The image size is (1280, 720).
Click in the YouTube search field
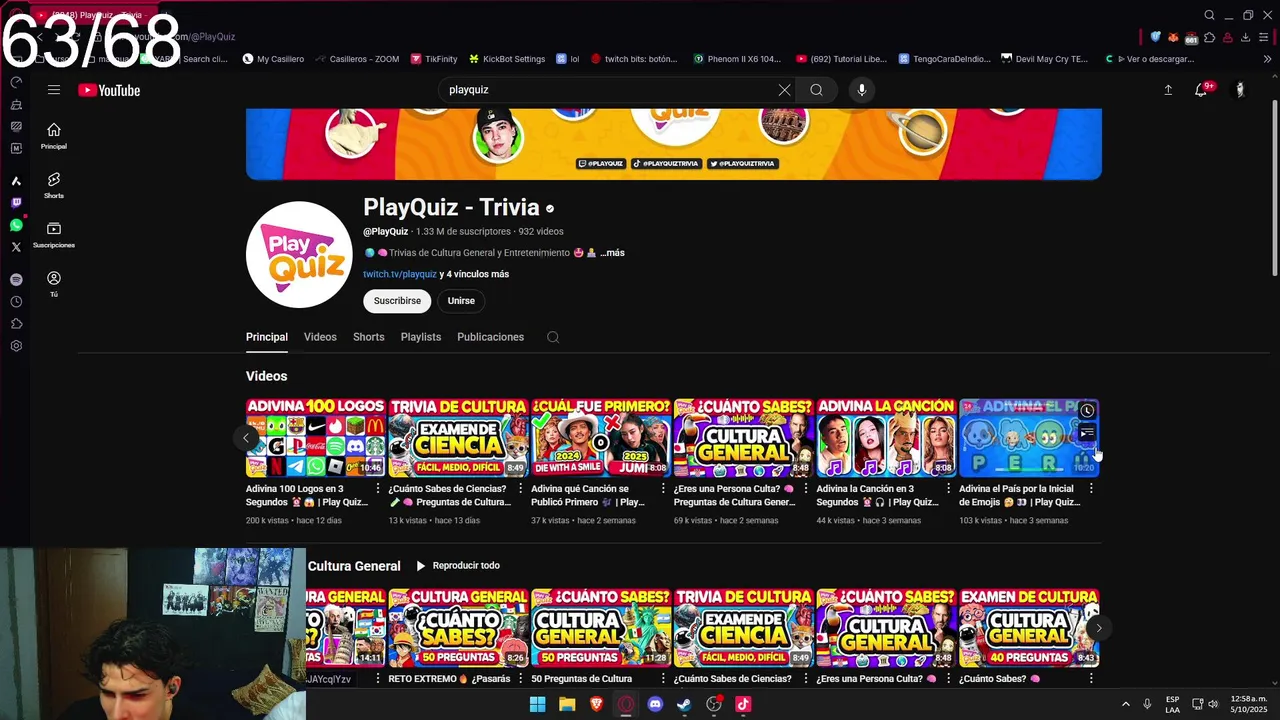tap(610, 90)
